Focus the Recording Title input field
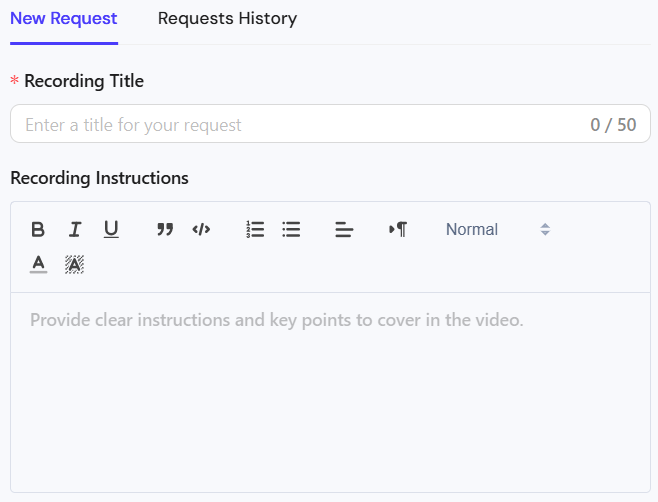This screenshot has height=502, width=658. 330,124
